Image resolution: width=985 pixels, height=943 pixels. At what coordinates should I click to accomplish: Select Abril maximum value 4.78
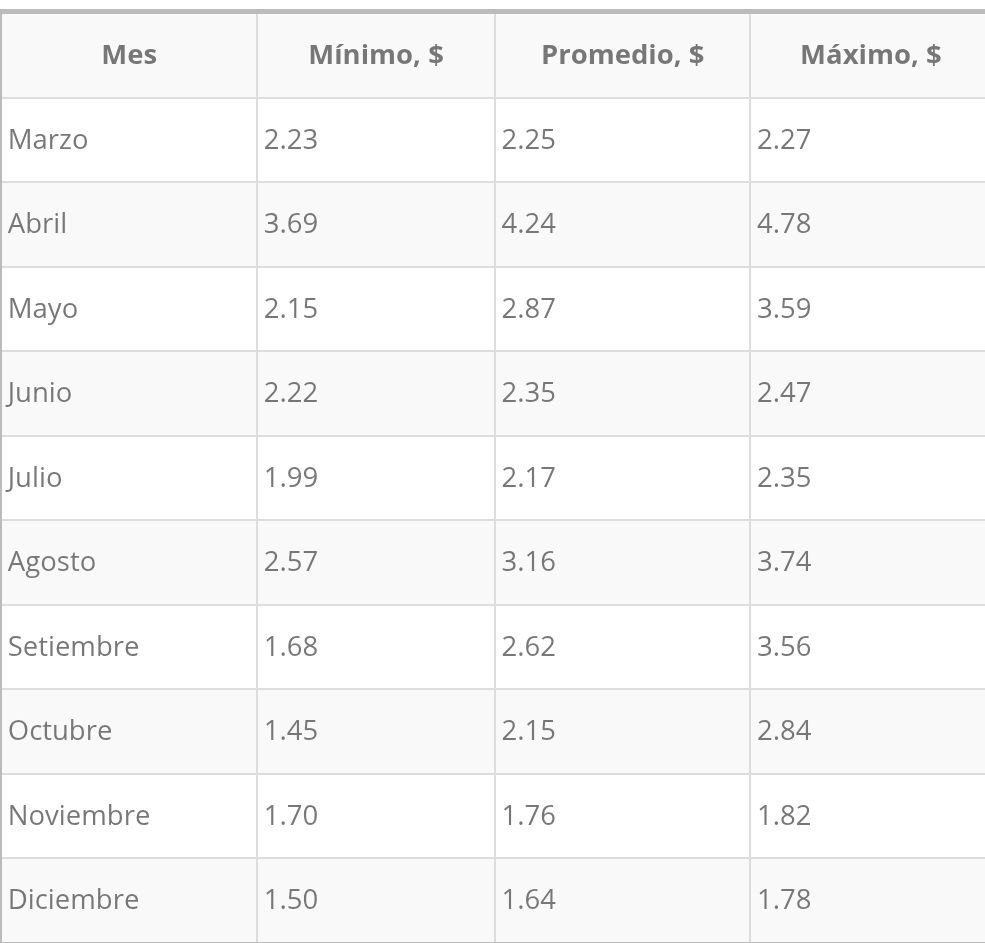pos(783,224)
